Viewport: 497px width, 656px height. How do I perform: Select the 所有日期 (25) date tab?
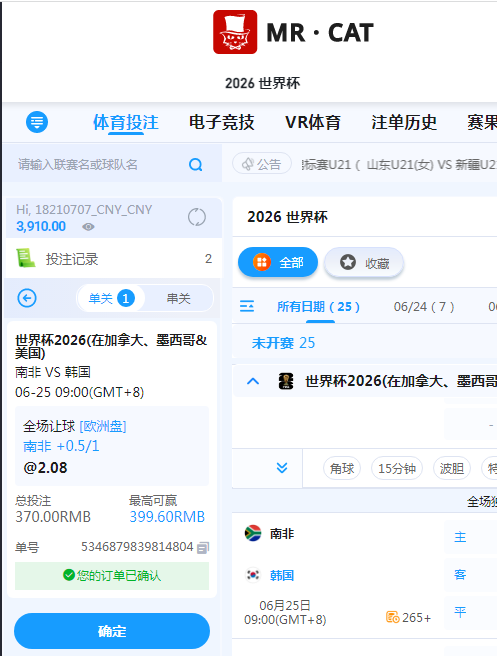pos(318,307)
